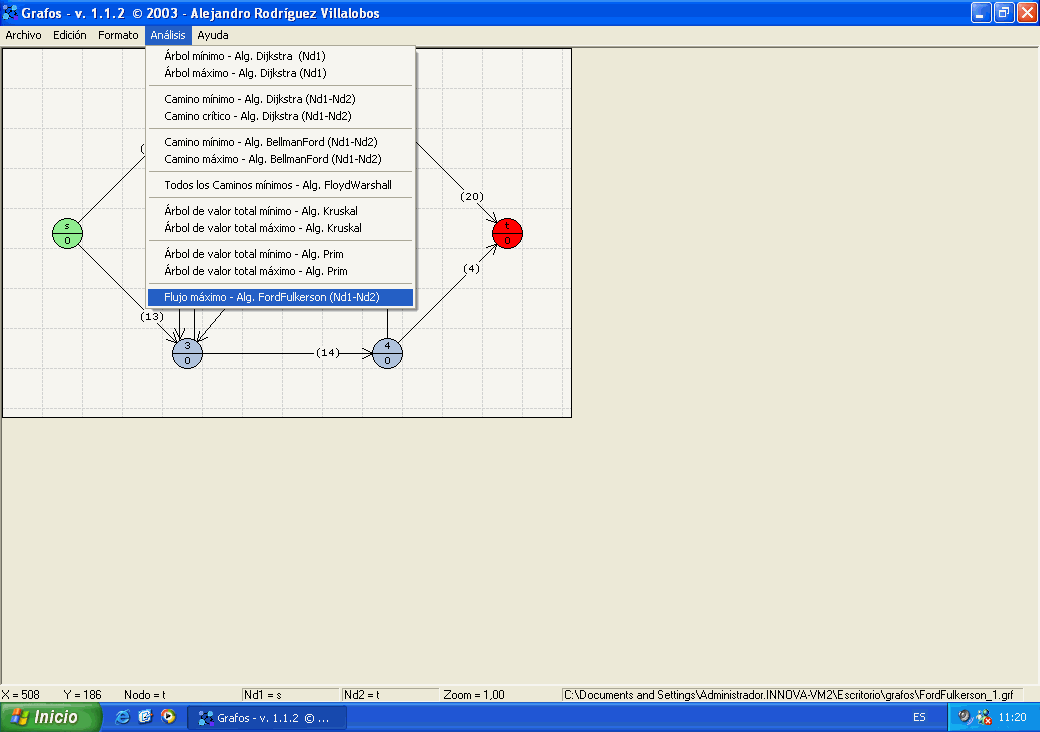The width and height of the screenshot is (1040, 732).
Task: Open Windows Media Player from quick launch
Action: point(168,717)
